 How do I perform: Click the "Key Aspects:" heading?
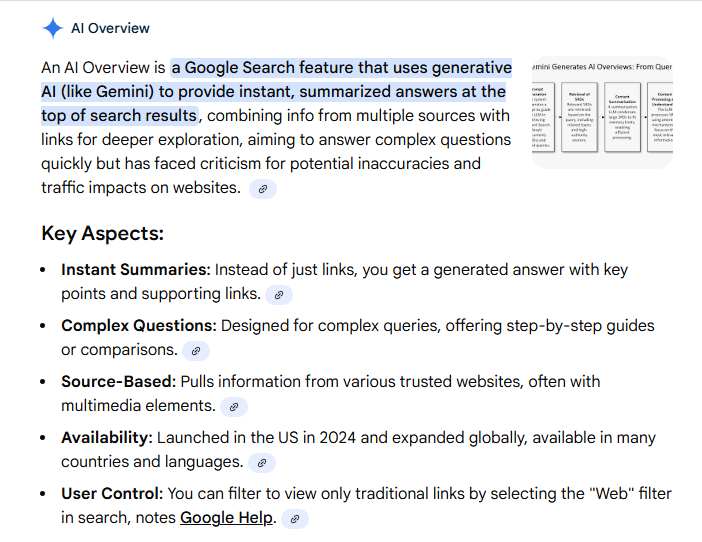pos(102,234)
